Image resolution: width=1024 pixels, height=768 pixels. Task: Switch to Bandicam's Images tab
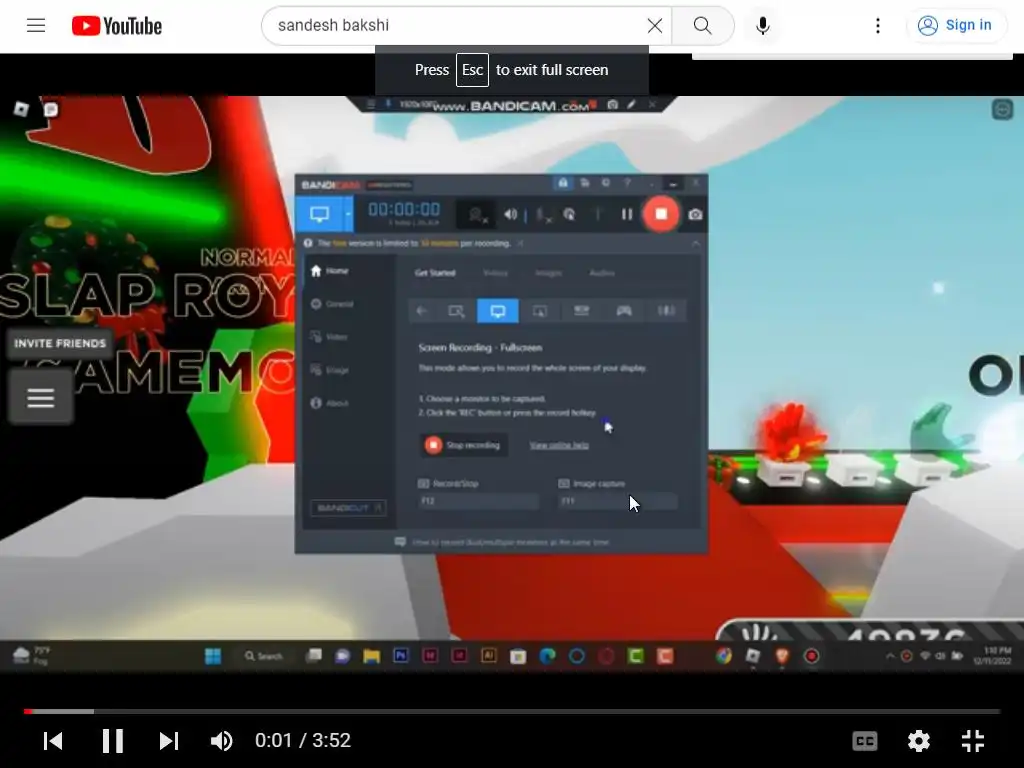(548, 273)
